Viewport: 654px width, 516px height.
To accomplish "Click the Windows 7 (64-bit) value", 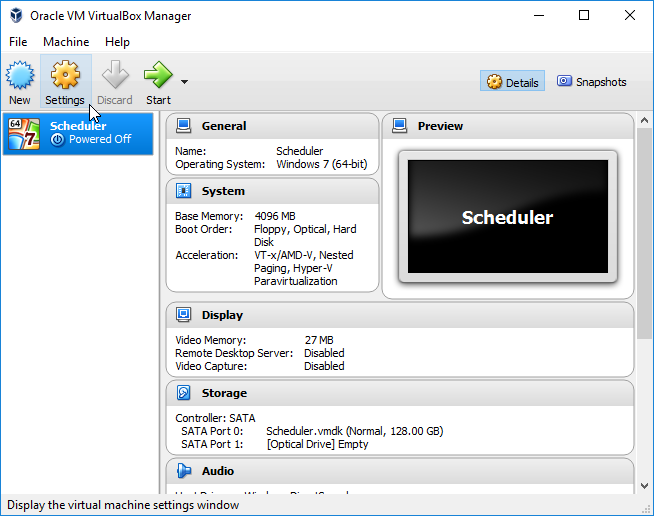I will (x=322, y=164).
